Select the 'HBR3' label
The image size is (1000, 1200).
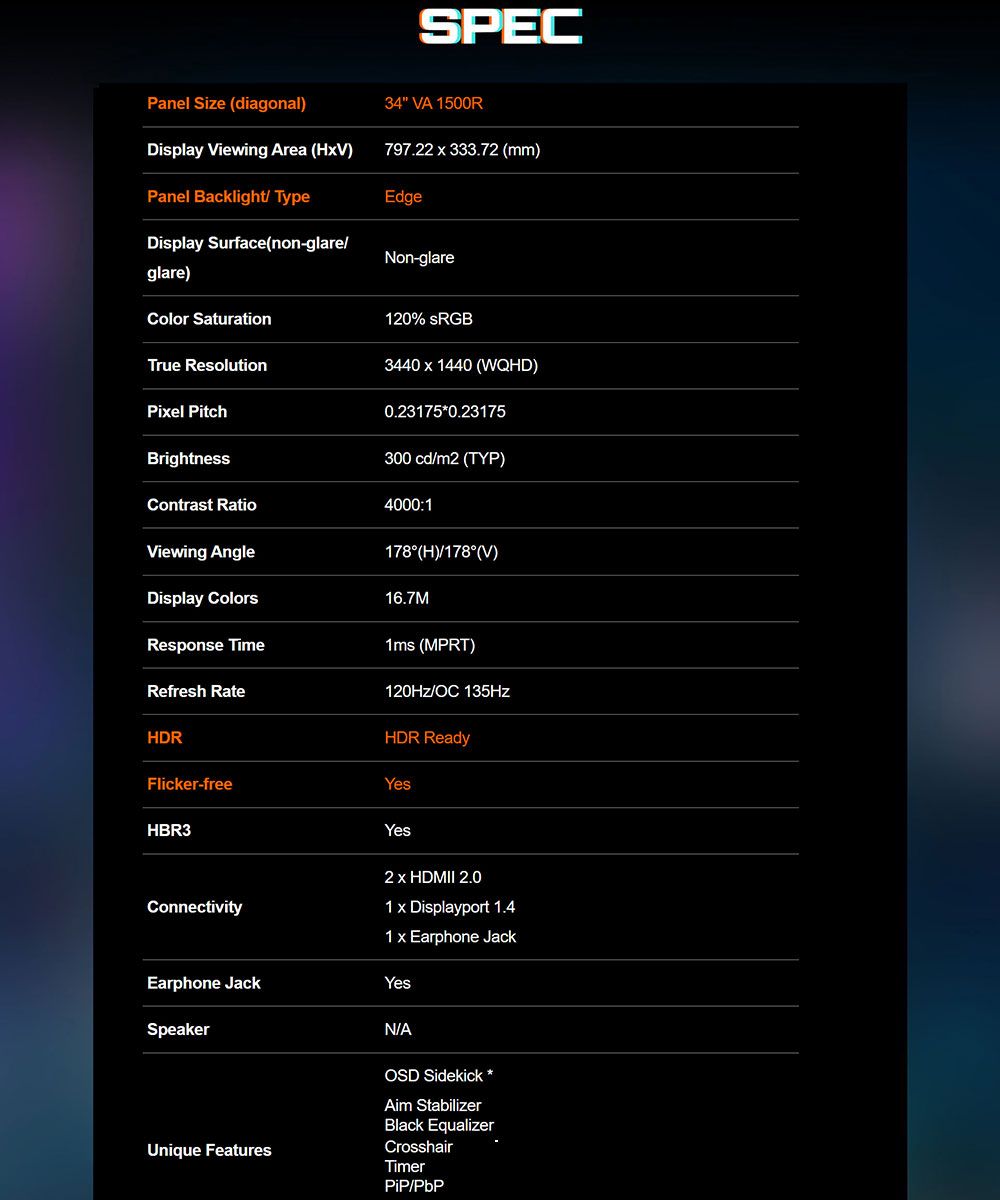click(169, 831)
